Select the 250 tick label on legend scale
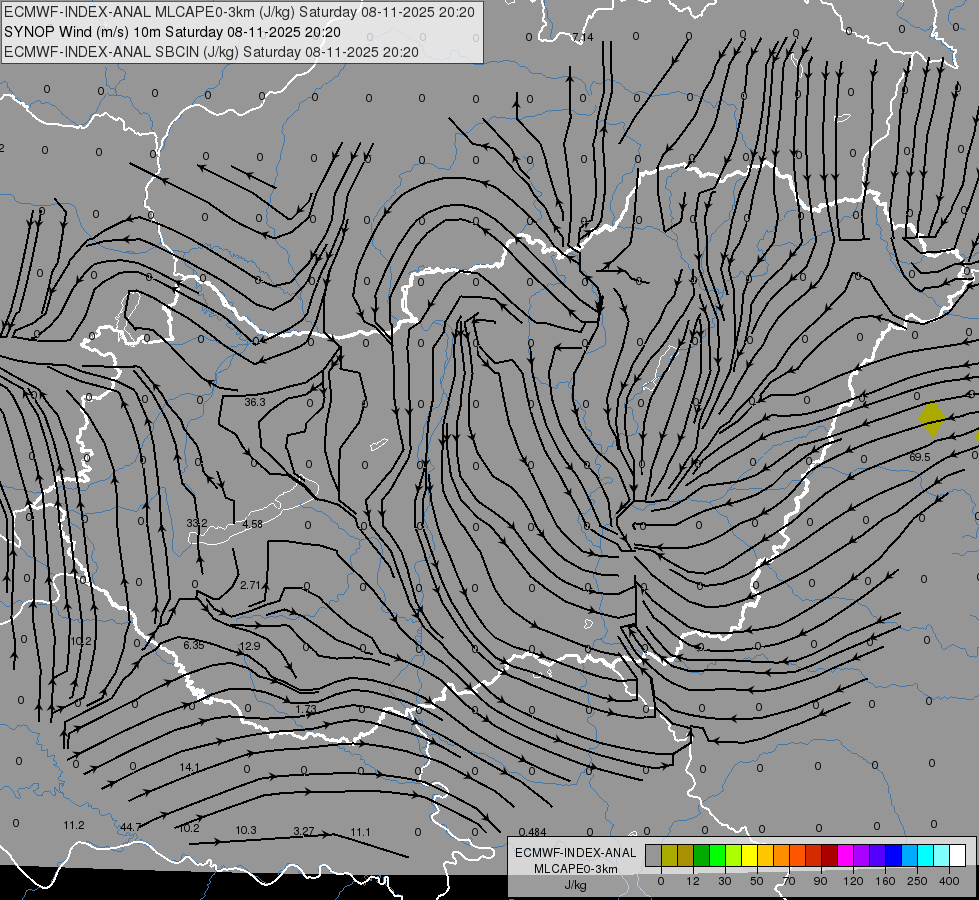Viewport: 979px width, 900px height. [x=917, y=881]
